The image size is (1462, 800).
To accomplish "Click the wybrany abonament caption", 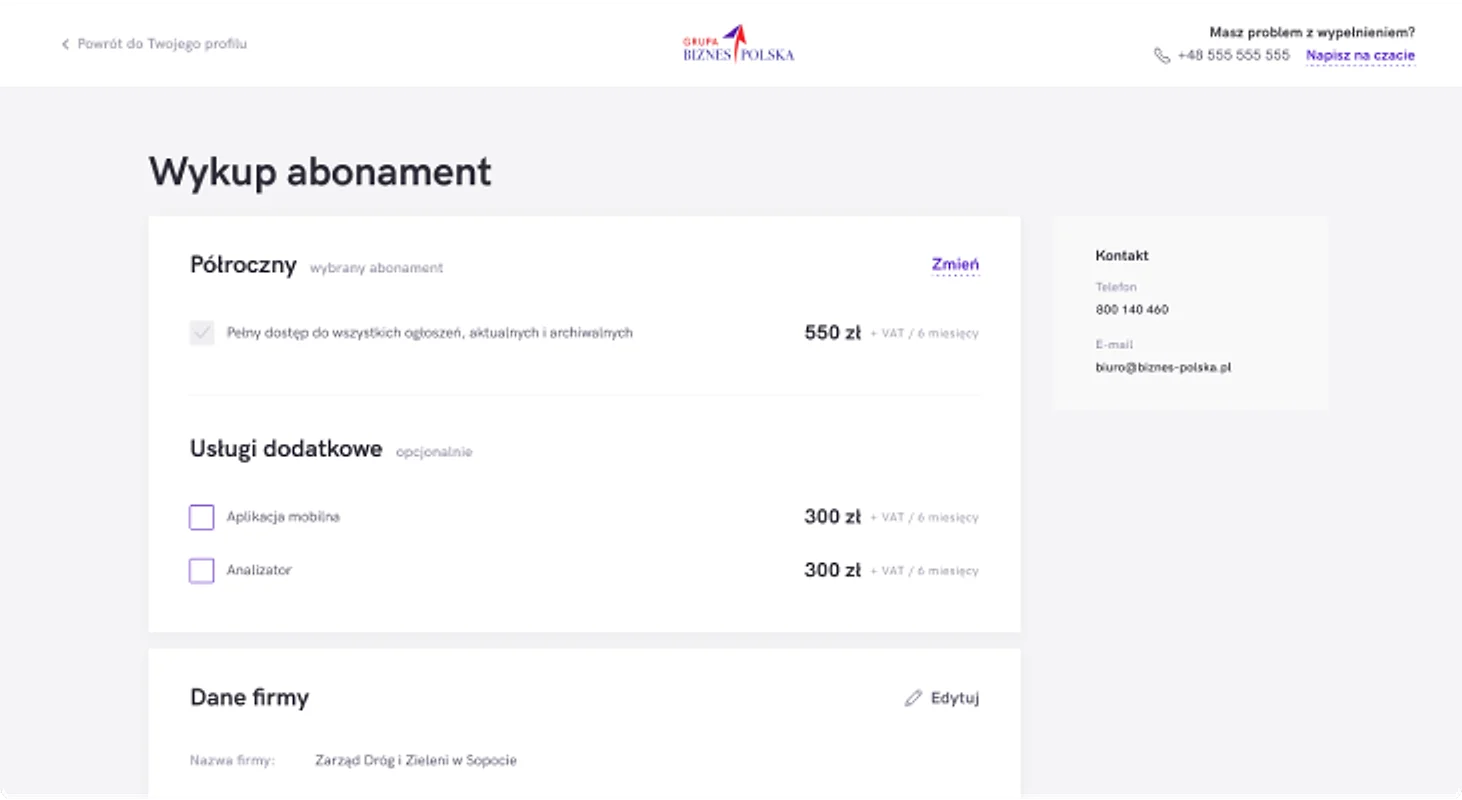I will (x=376, y=268).
